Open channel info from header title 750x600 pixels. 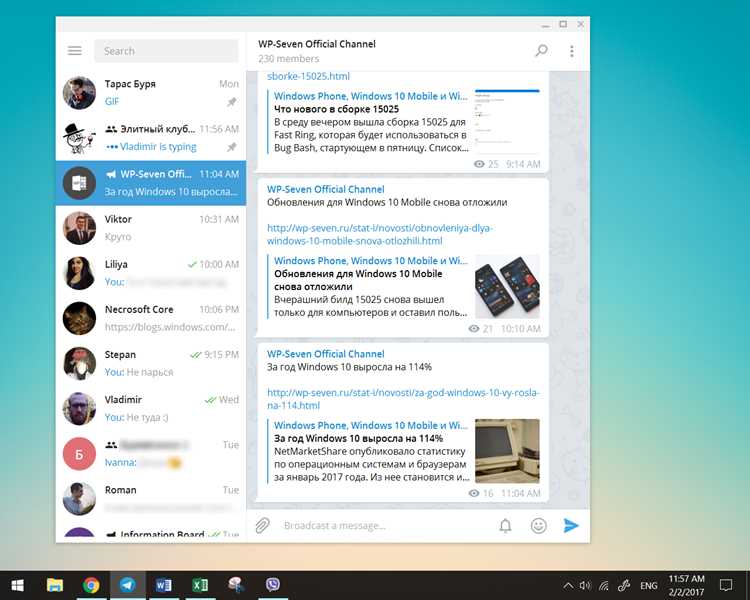point(317,44)
